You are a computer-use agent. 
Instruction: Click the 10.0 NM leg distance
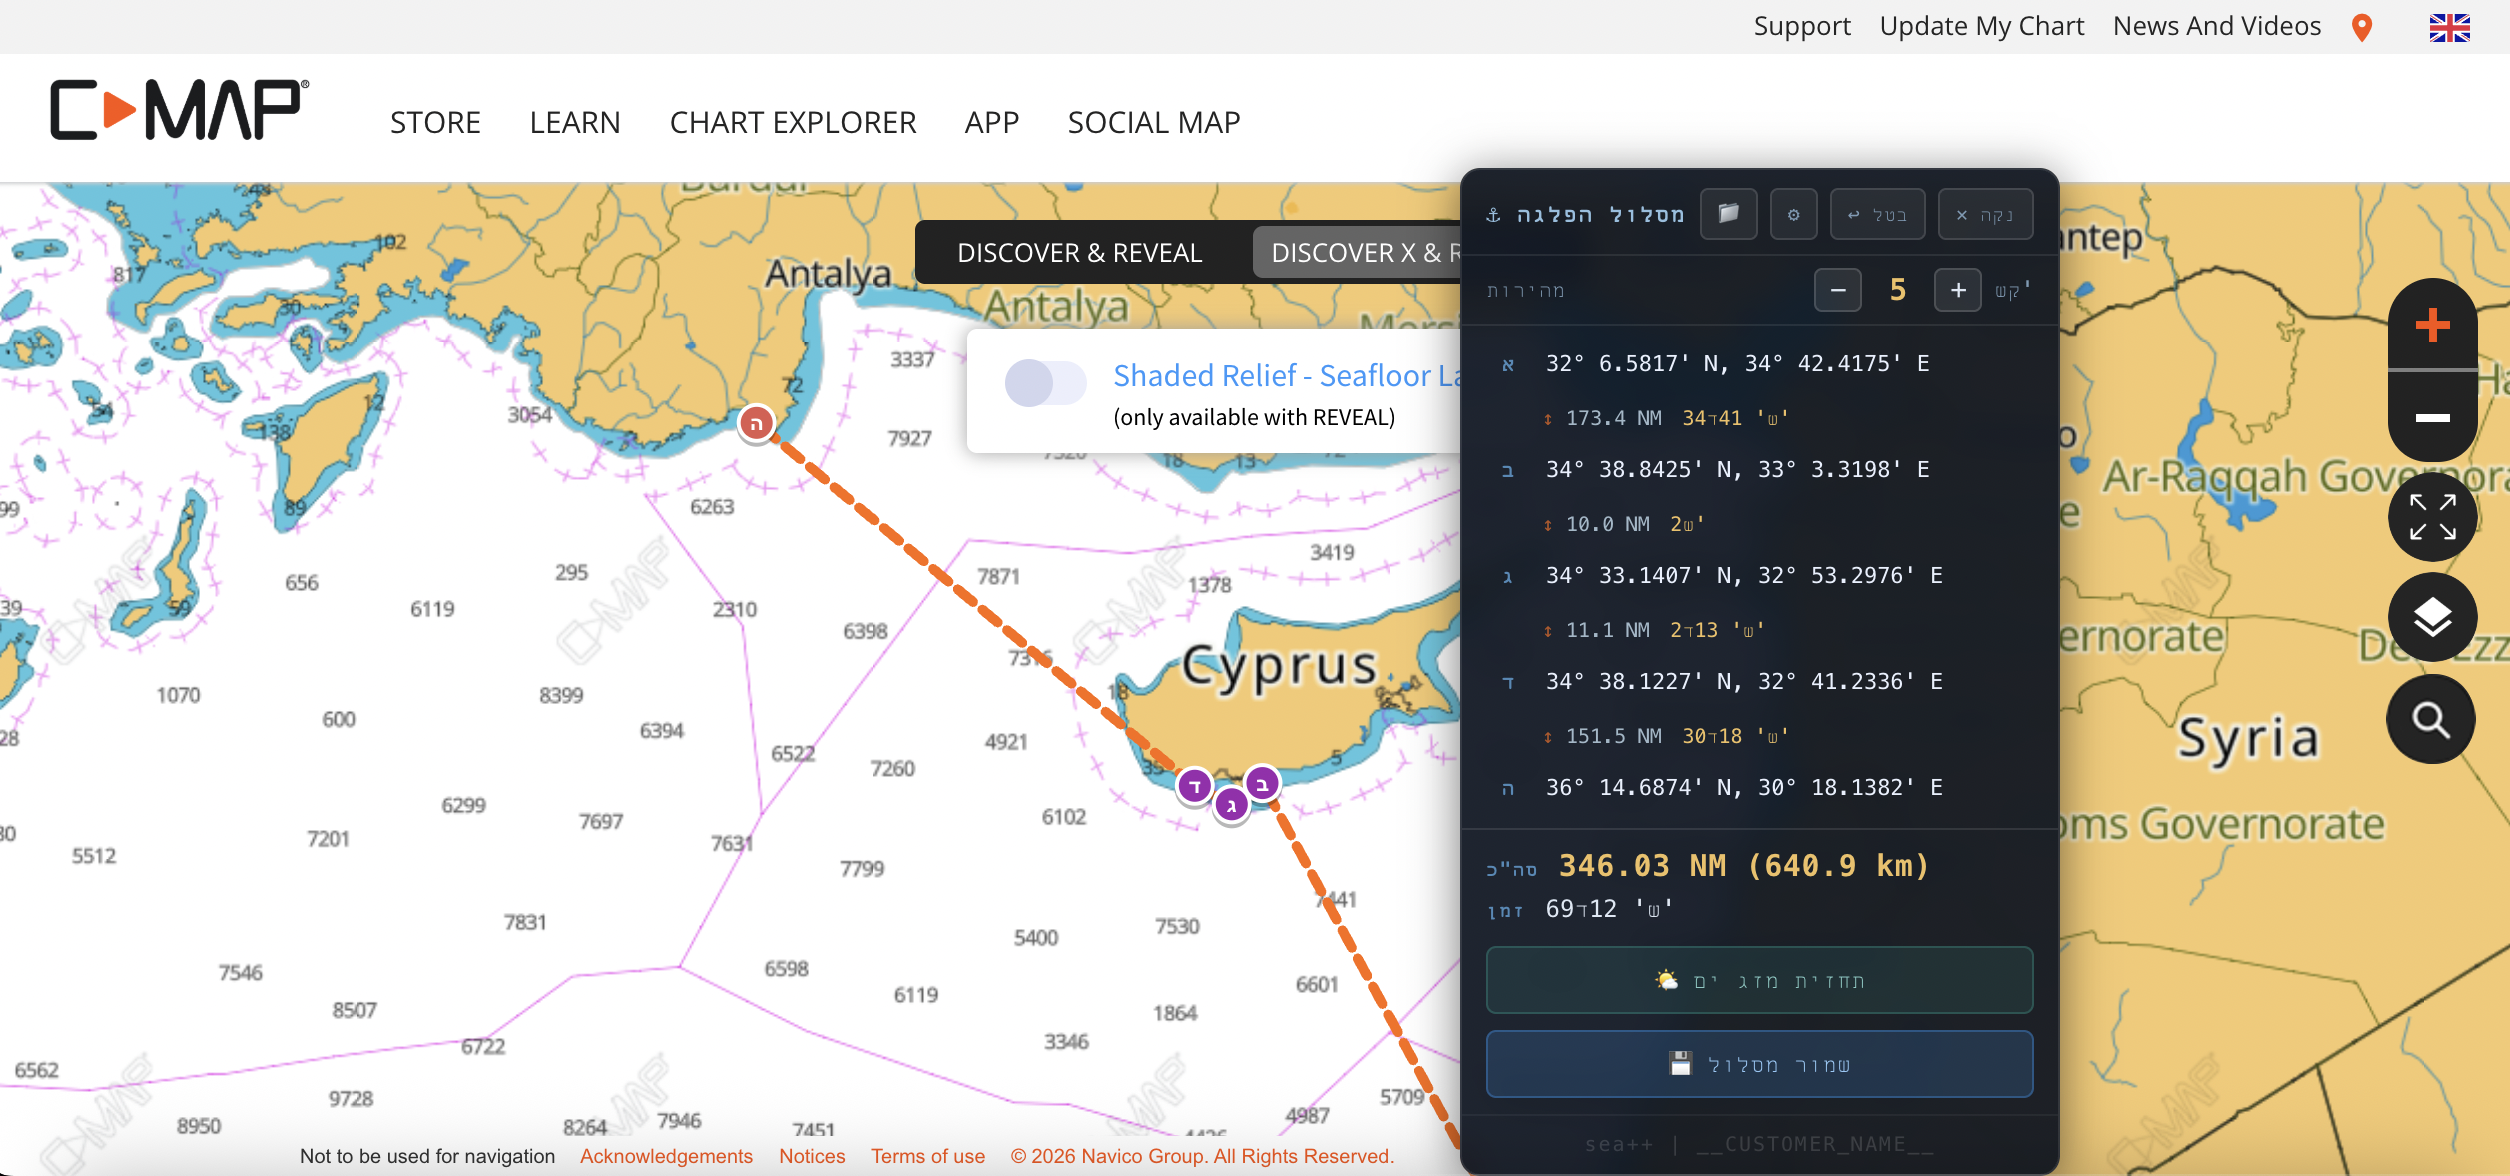click(x=1607, y=524)
